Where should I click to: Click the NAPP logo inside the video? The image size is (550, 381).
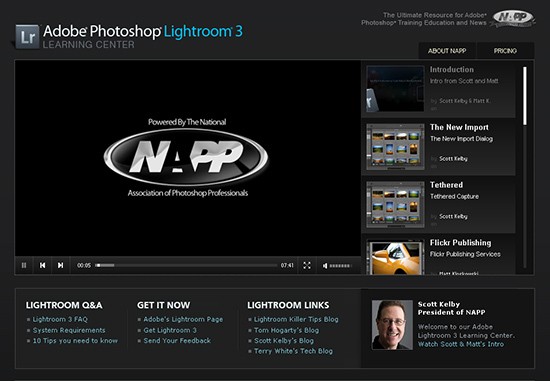tap(186, 157)
